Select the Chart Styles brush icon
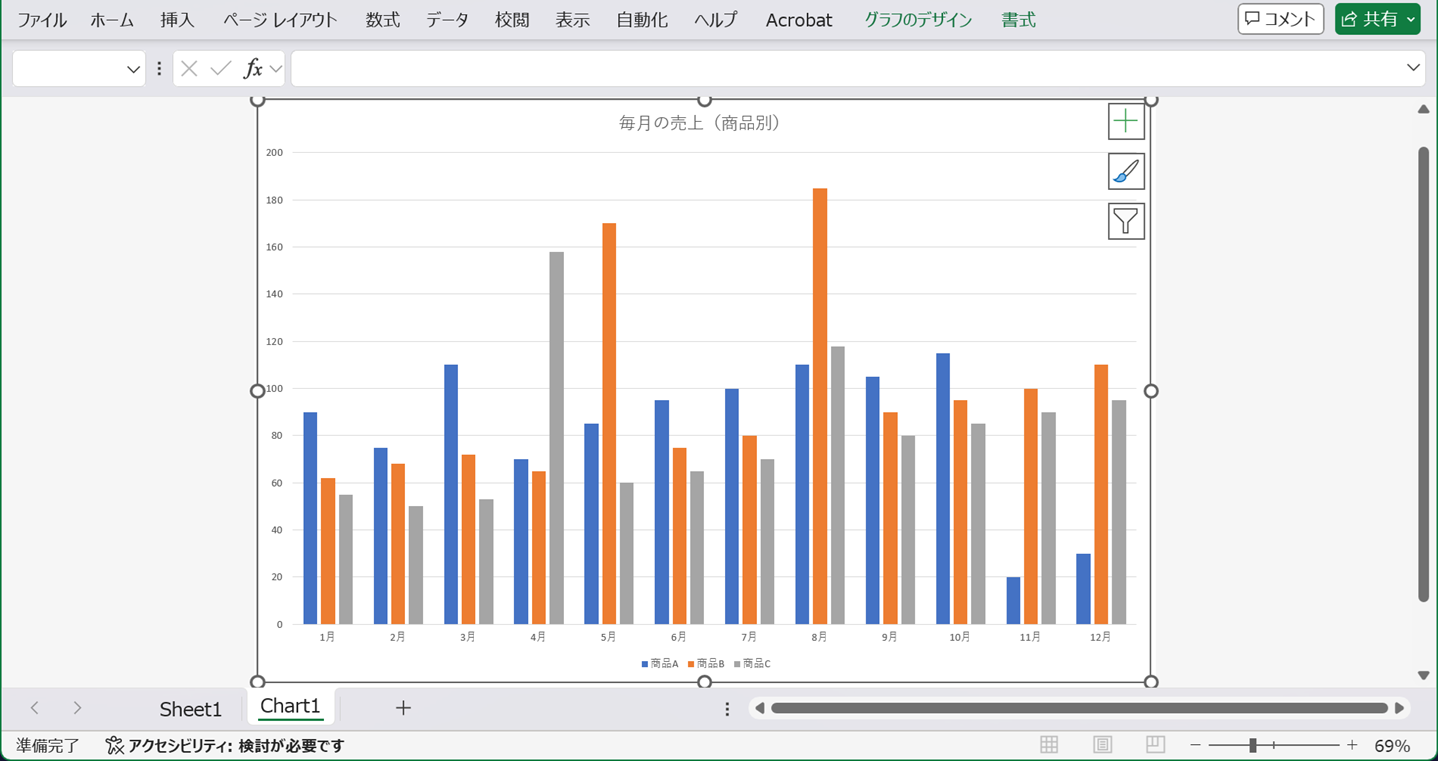Image resolution: width=1438 pixels, height=761 pixels. 1125,170
